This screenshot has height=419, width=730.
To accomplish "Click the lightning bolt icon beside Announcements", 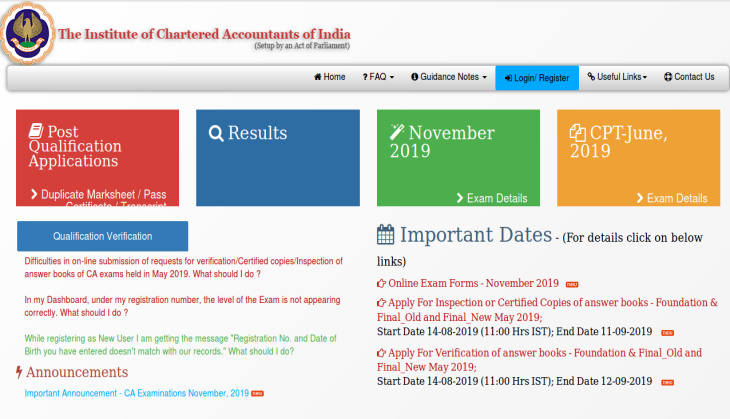I will pos(19,372).
